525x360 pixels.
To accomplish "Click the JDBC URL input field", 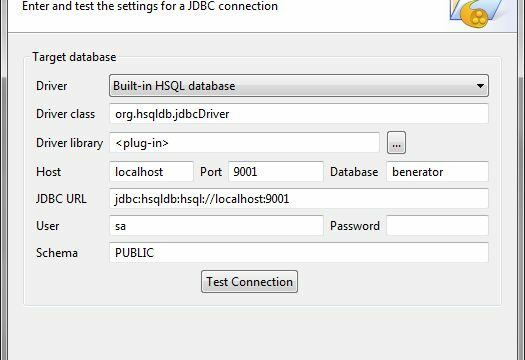I will (299, 199).
